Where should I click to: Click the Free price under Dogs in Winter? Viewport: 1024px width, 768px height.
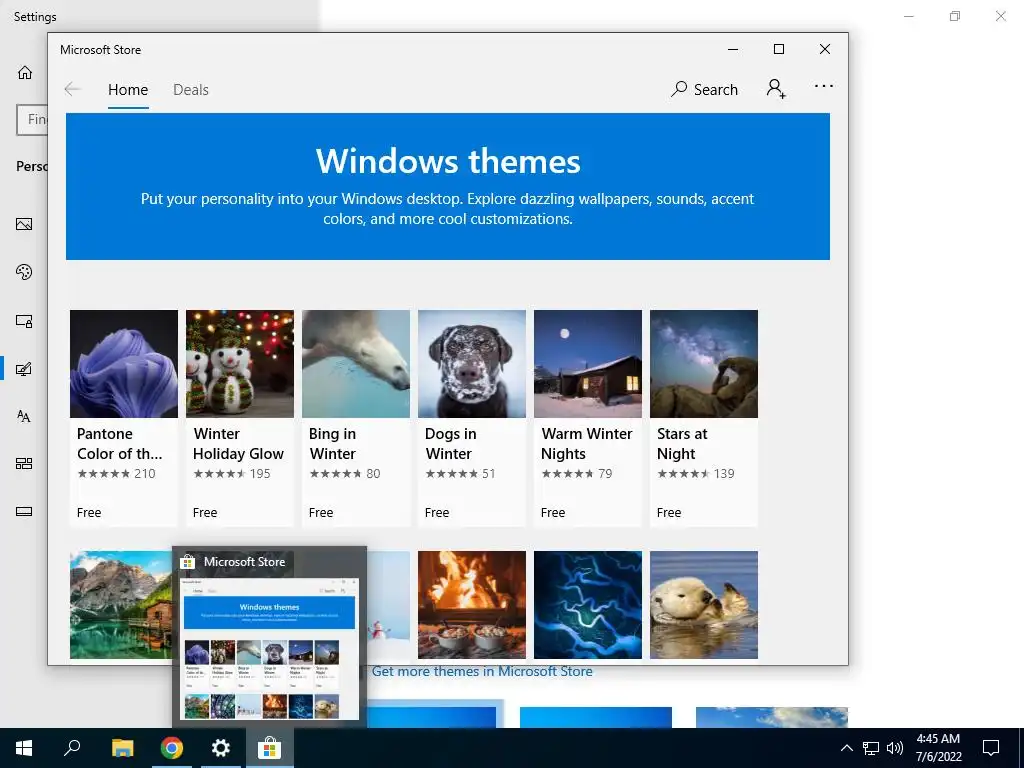(x=437, y=513)
